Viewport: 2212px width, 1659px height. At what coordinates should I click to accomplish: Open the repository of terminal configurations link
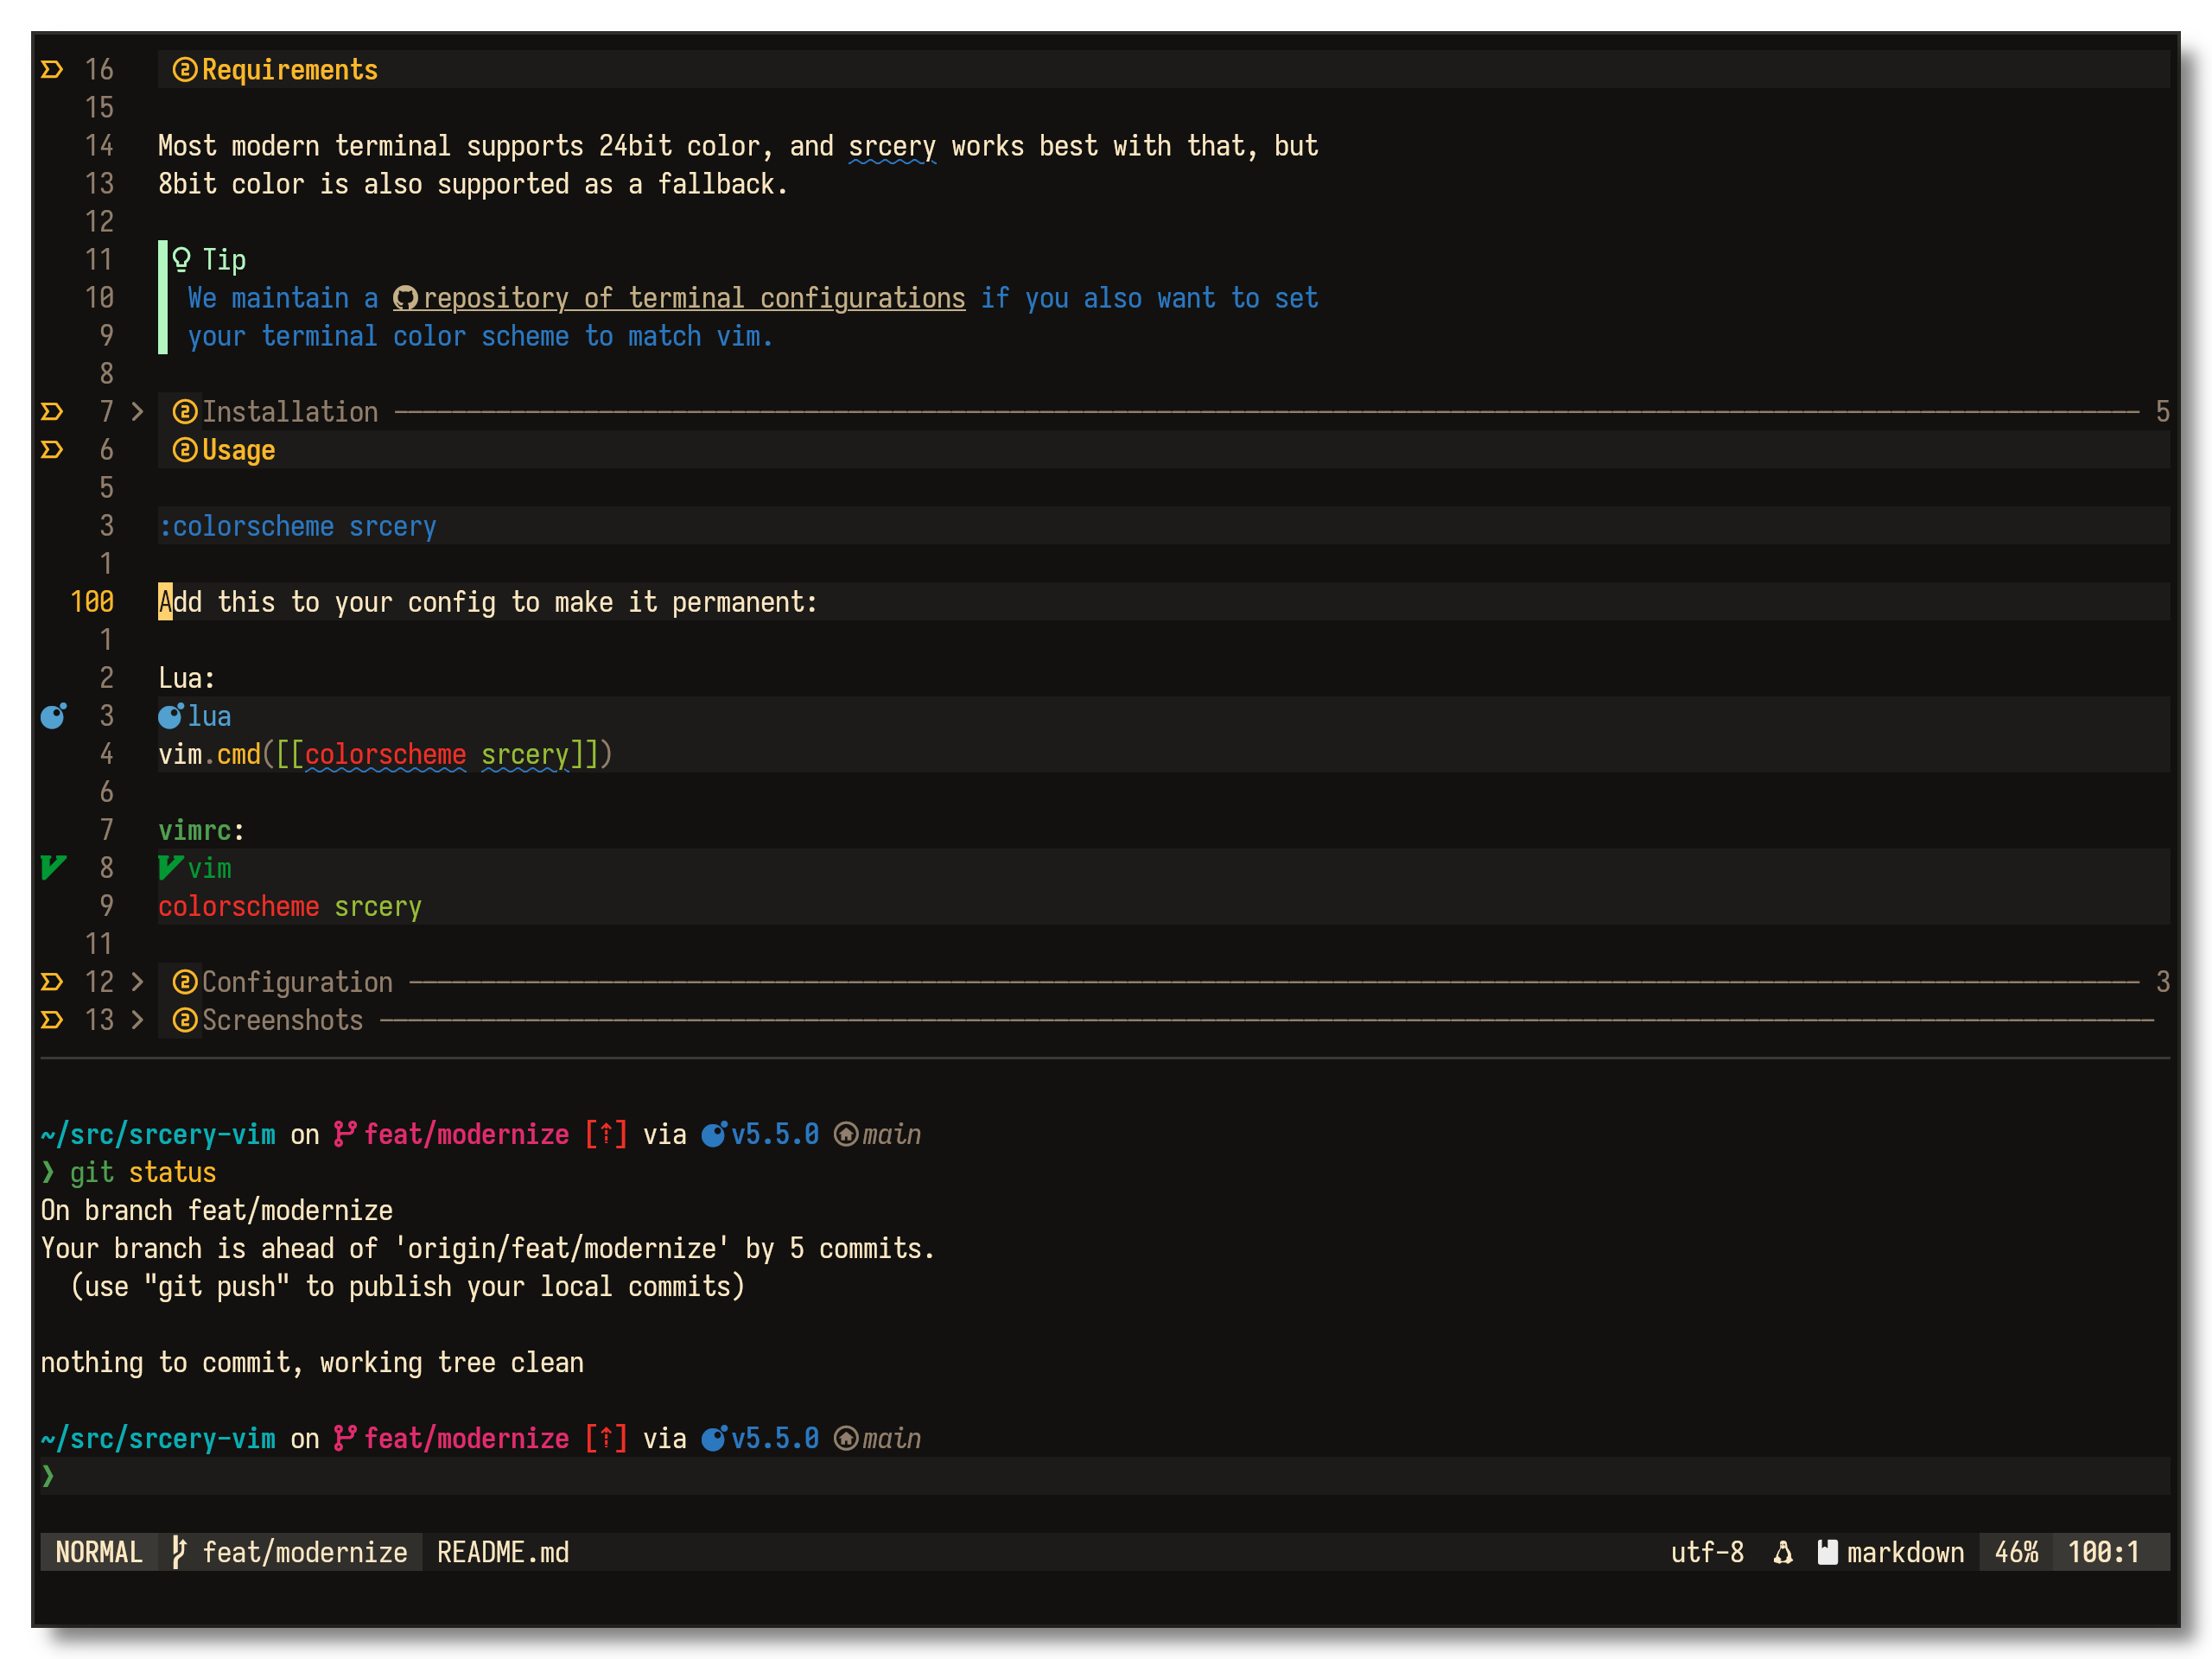point(694,298)
